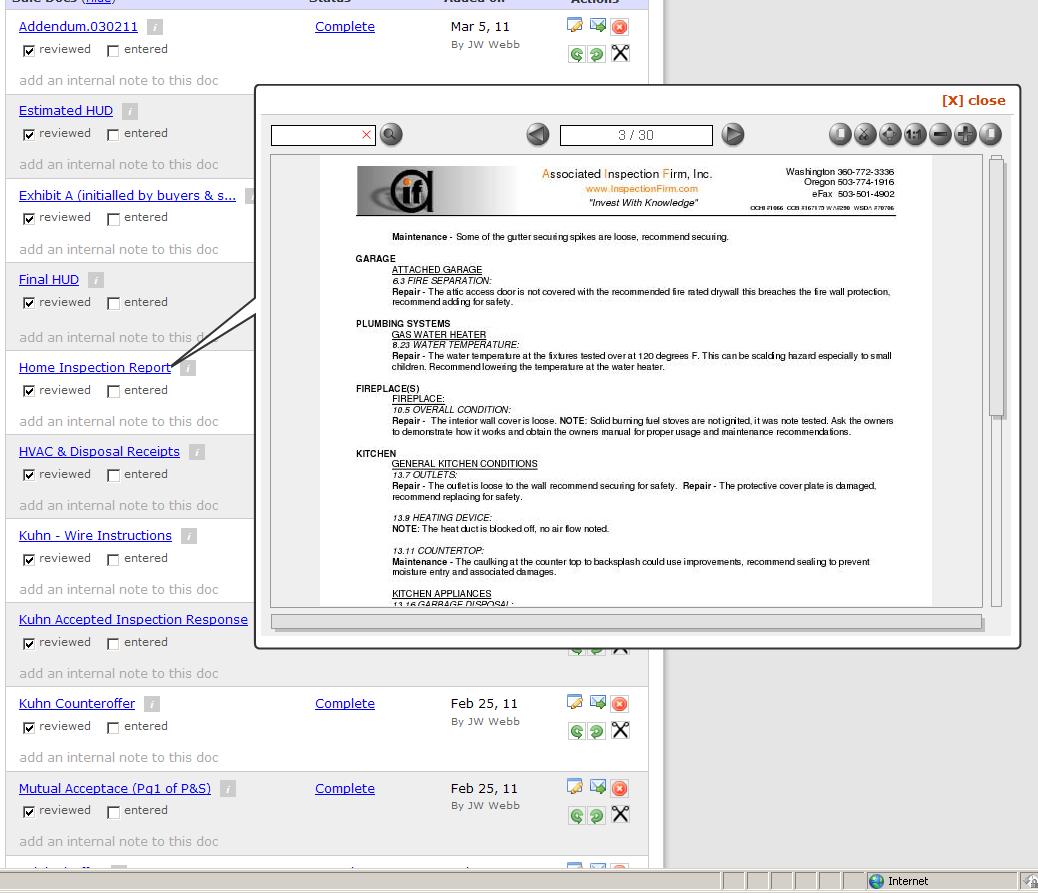The height and width of the screenshot is (893, 1038).
Task: Click the search magnifier in document viewer
Action: [391, 134]
